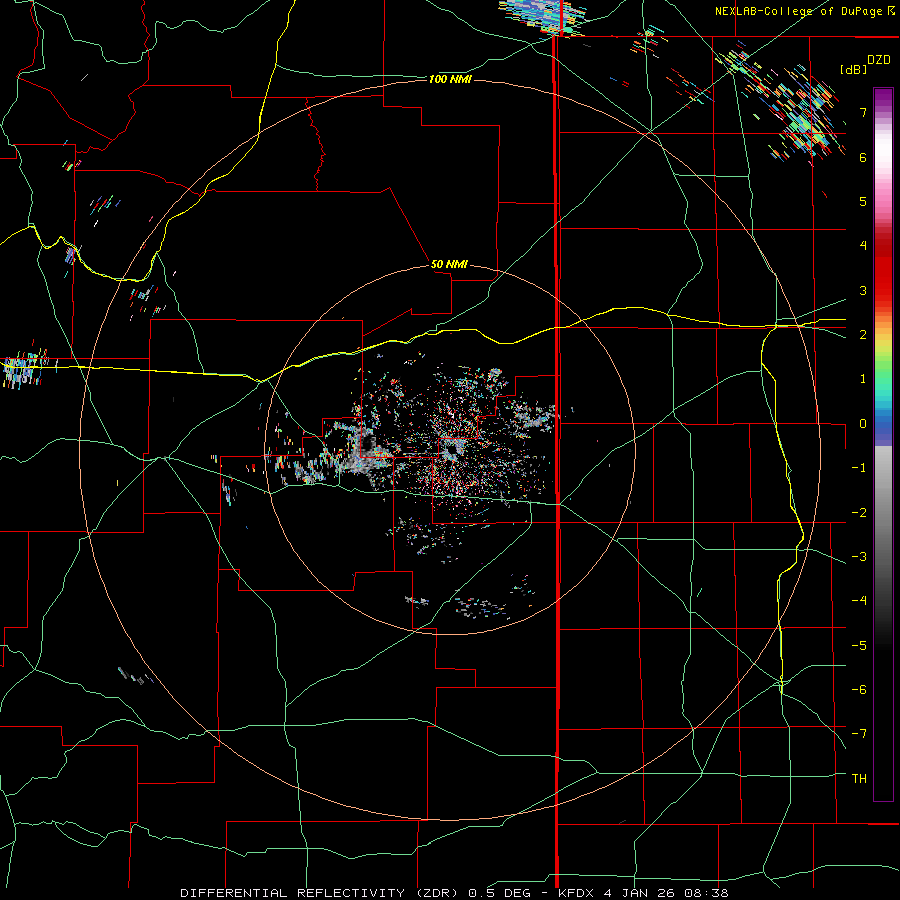Click the -5 value on color scale
This screenshot has height=900, width=900.
pyautogui.click(x=859, y=646)
